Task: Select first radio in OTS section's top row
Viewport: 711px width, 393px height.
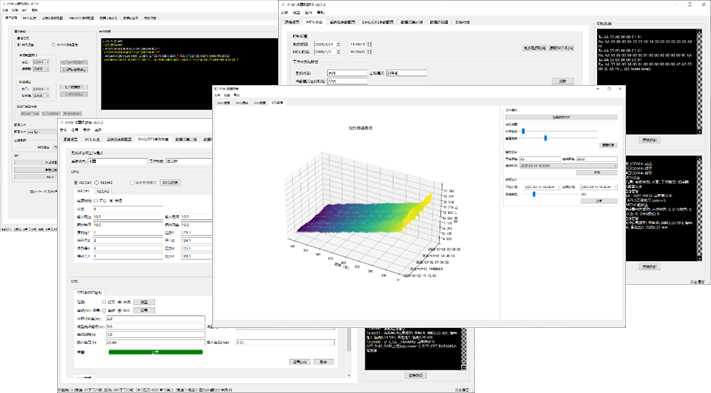Action: 104,302
